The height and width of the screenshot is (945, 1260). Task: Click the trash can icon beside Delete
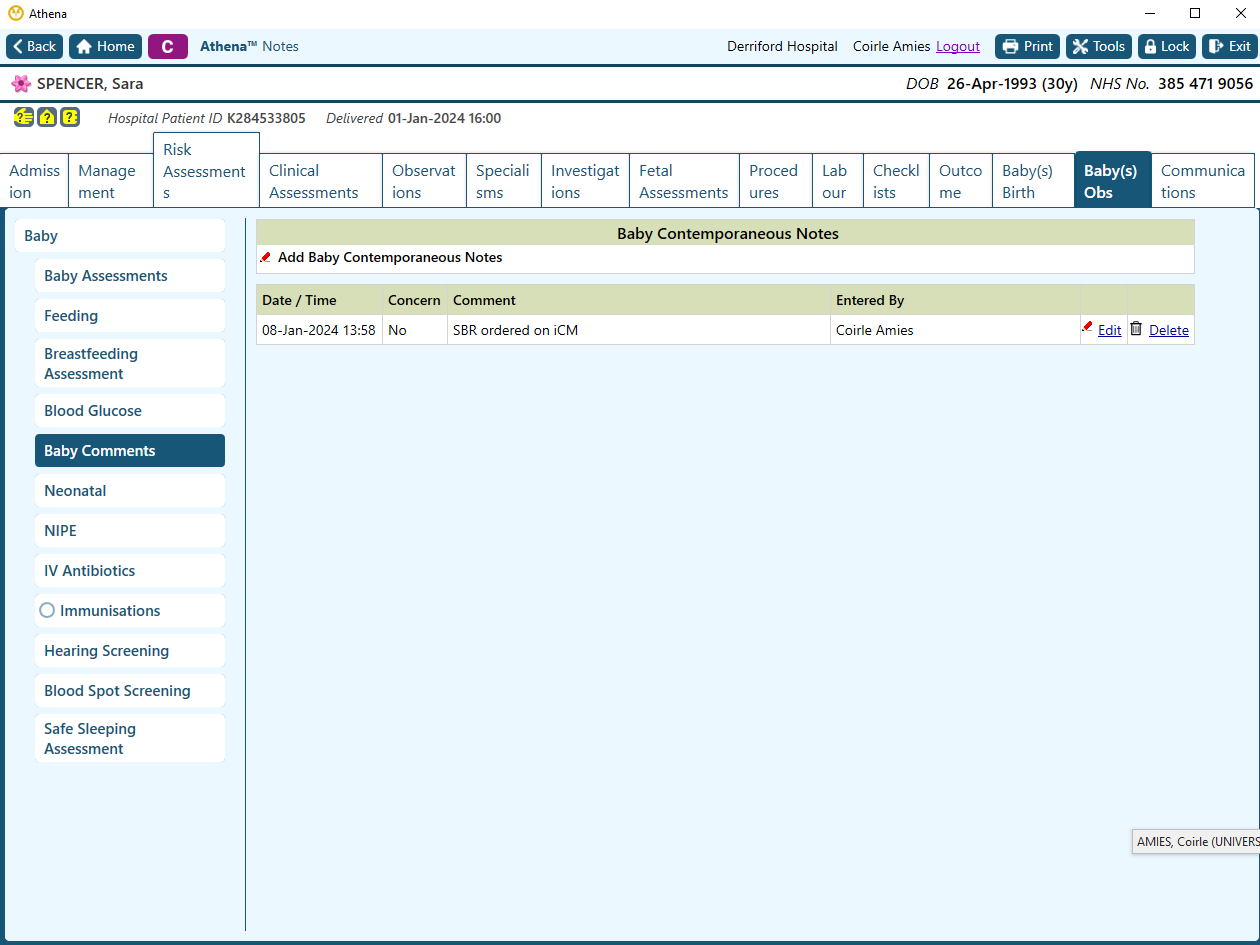[x=1136, y=328]
